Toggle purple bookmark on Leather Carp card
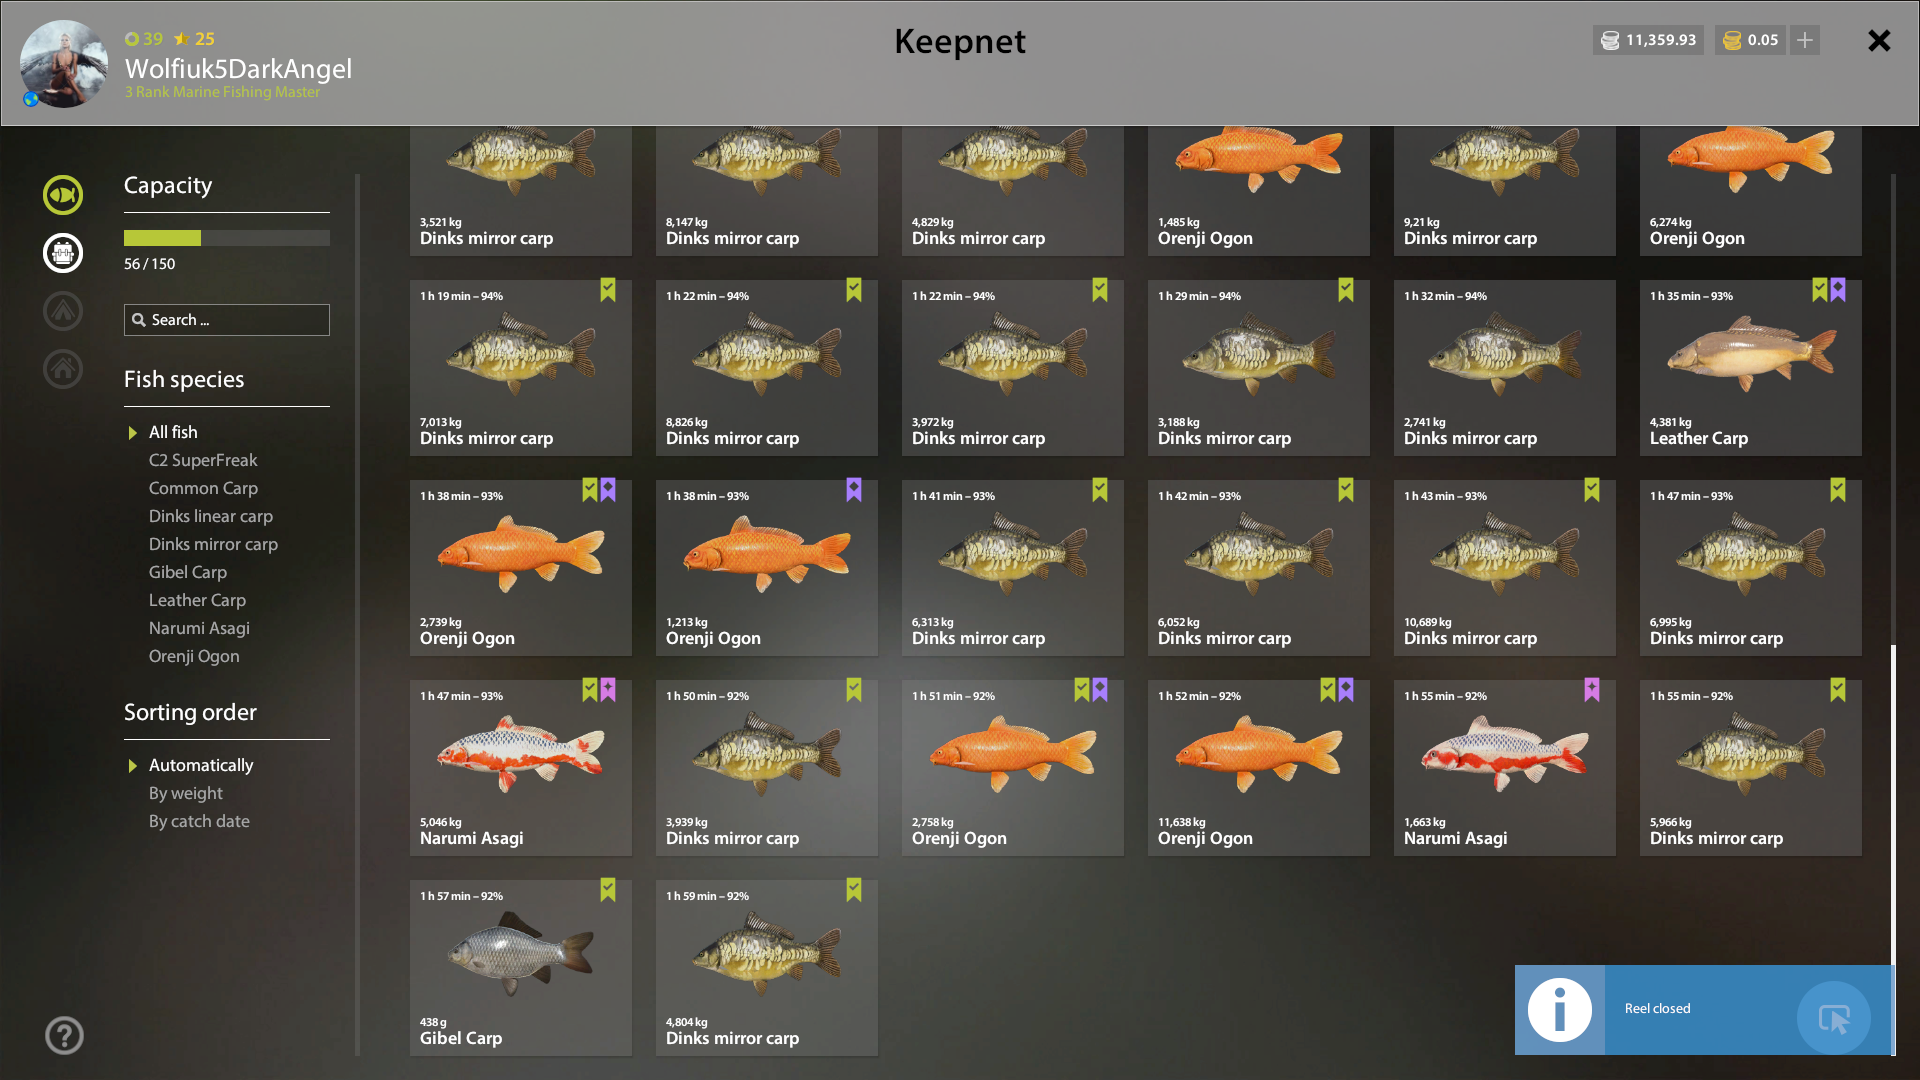 click(1838, 290)
